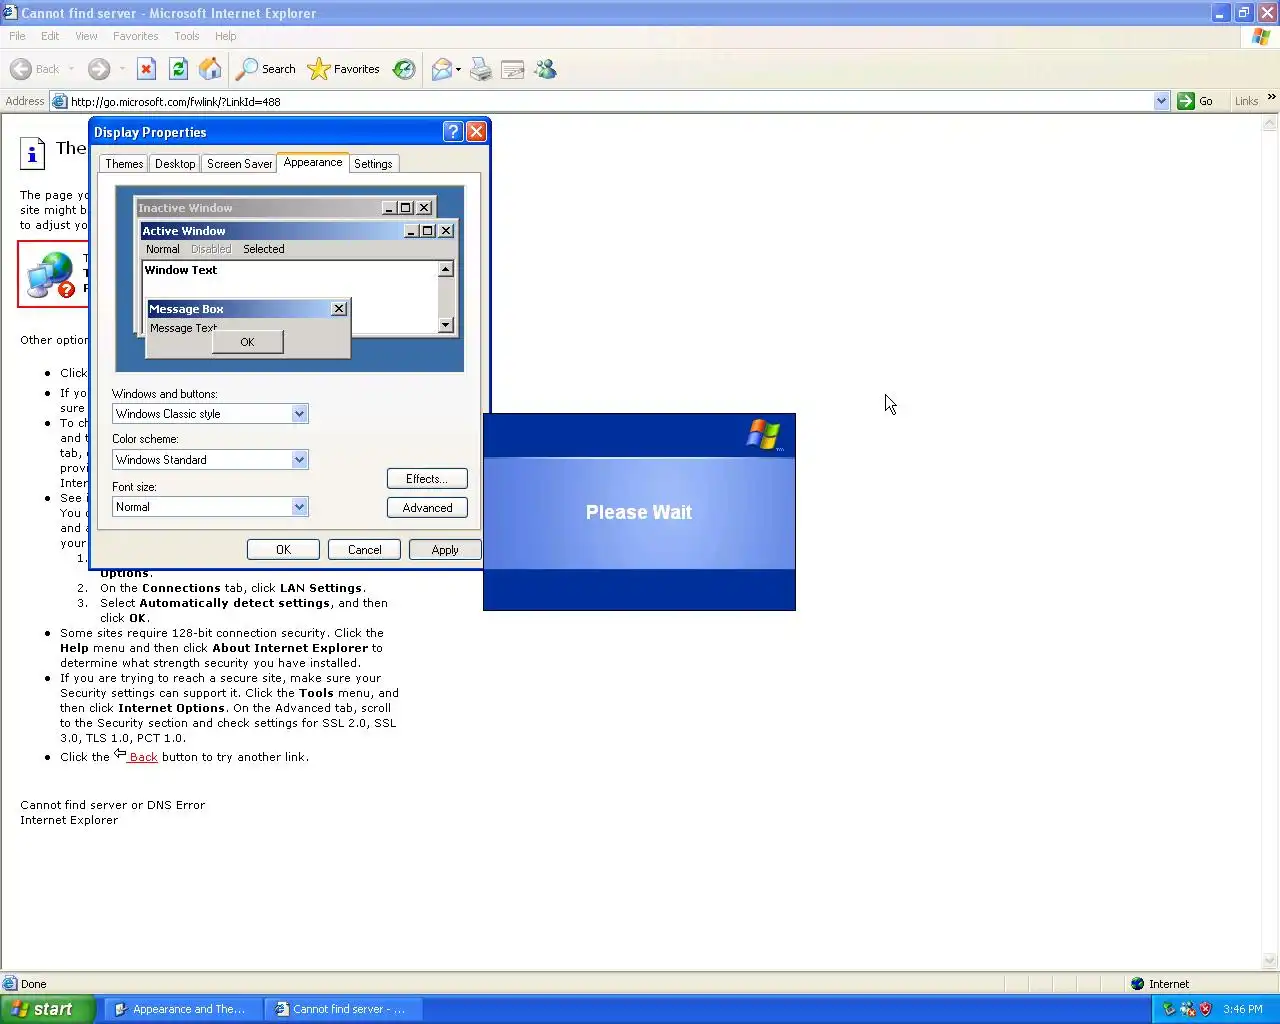Screen dimensions: 1280x1024
Task: Click the Links toolbar label
Action: [1246, 101]
